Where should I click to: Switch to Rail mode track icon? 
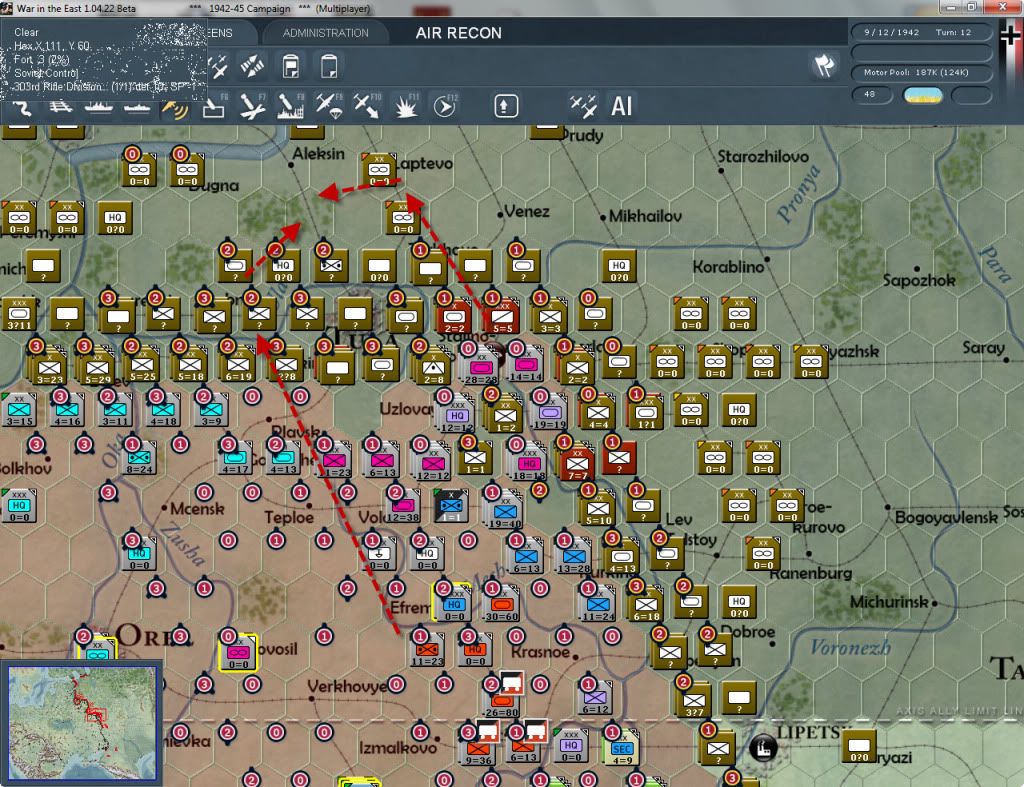click(x=60, y=106)
